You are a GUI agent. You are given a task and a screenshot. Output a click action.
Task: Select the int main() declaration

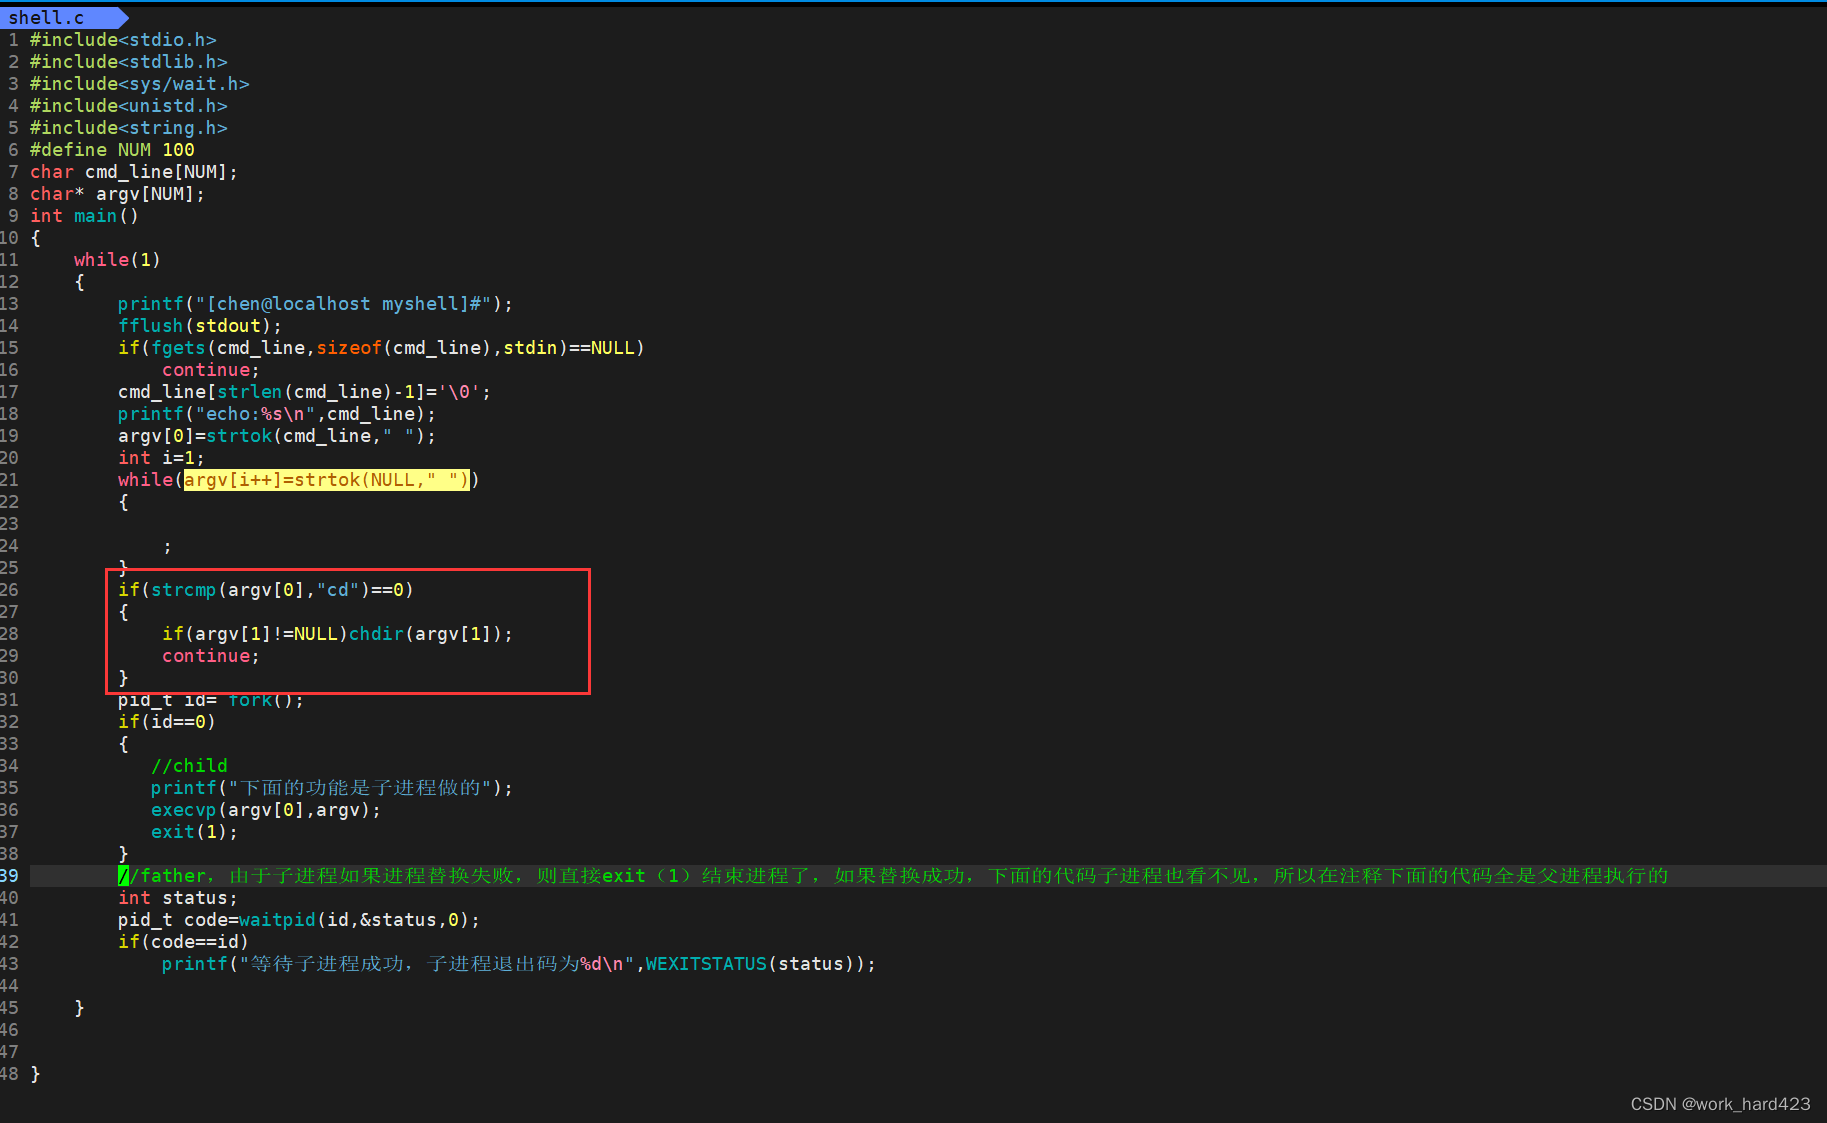(x=84, y=215)
